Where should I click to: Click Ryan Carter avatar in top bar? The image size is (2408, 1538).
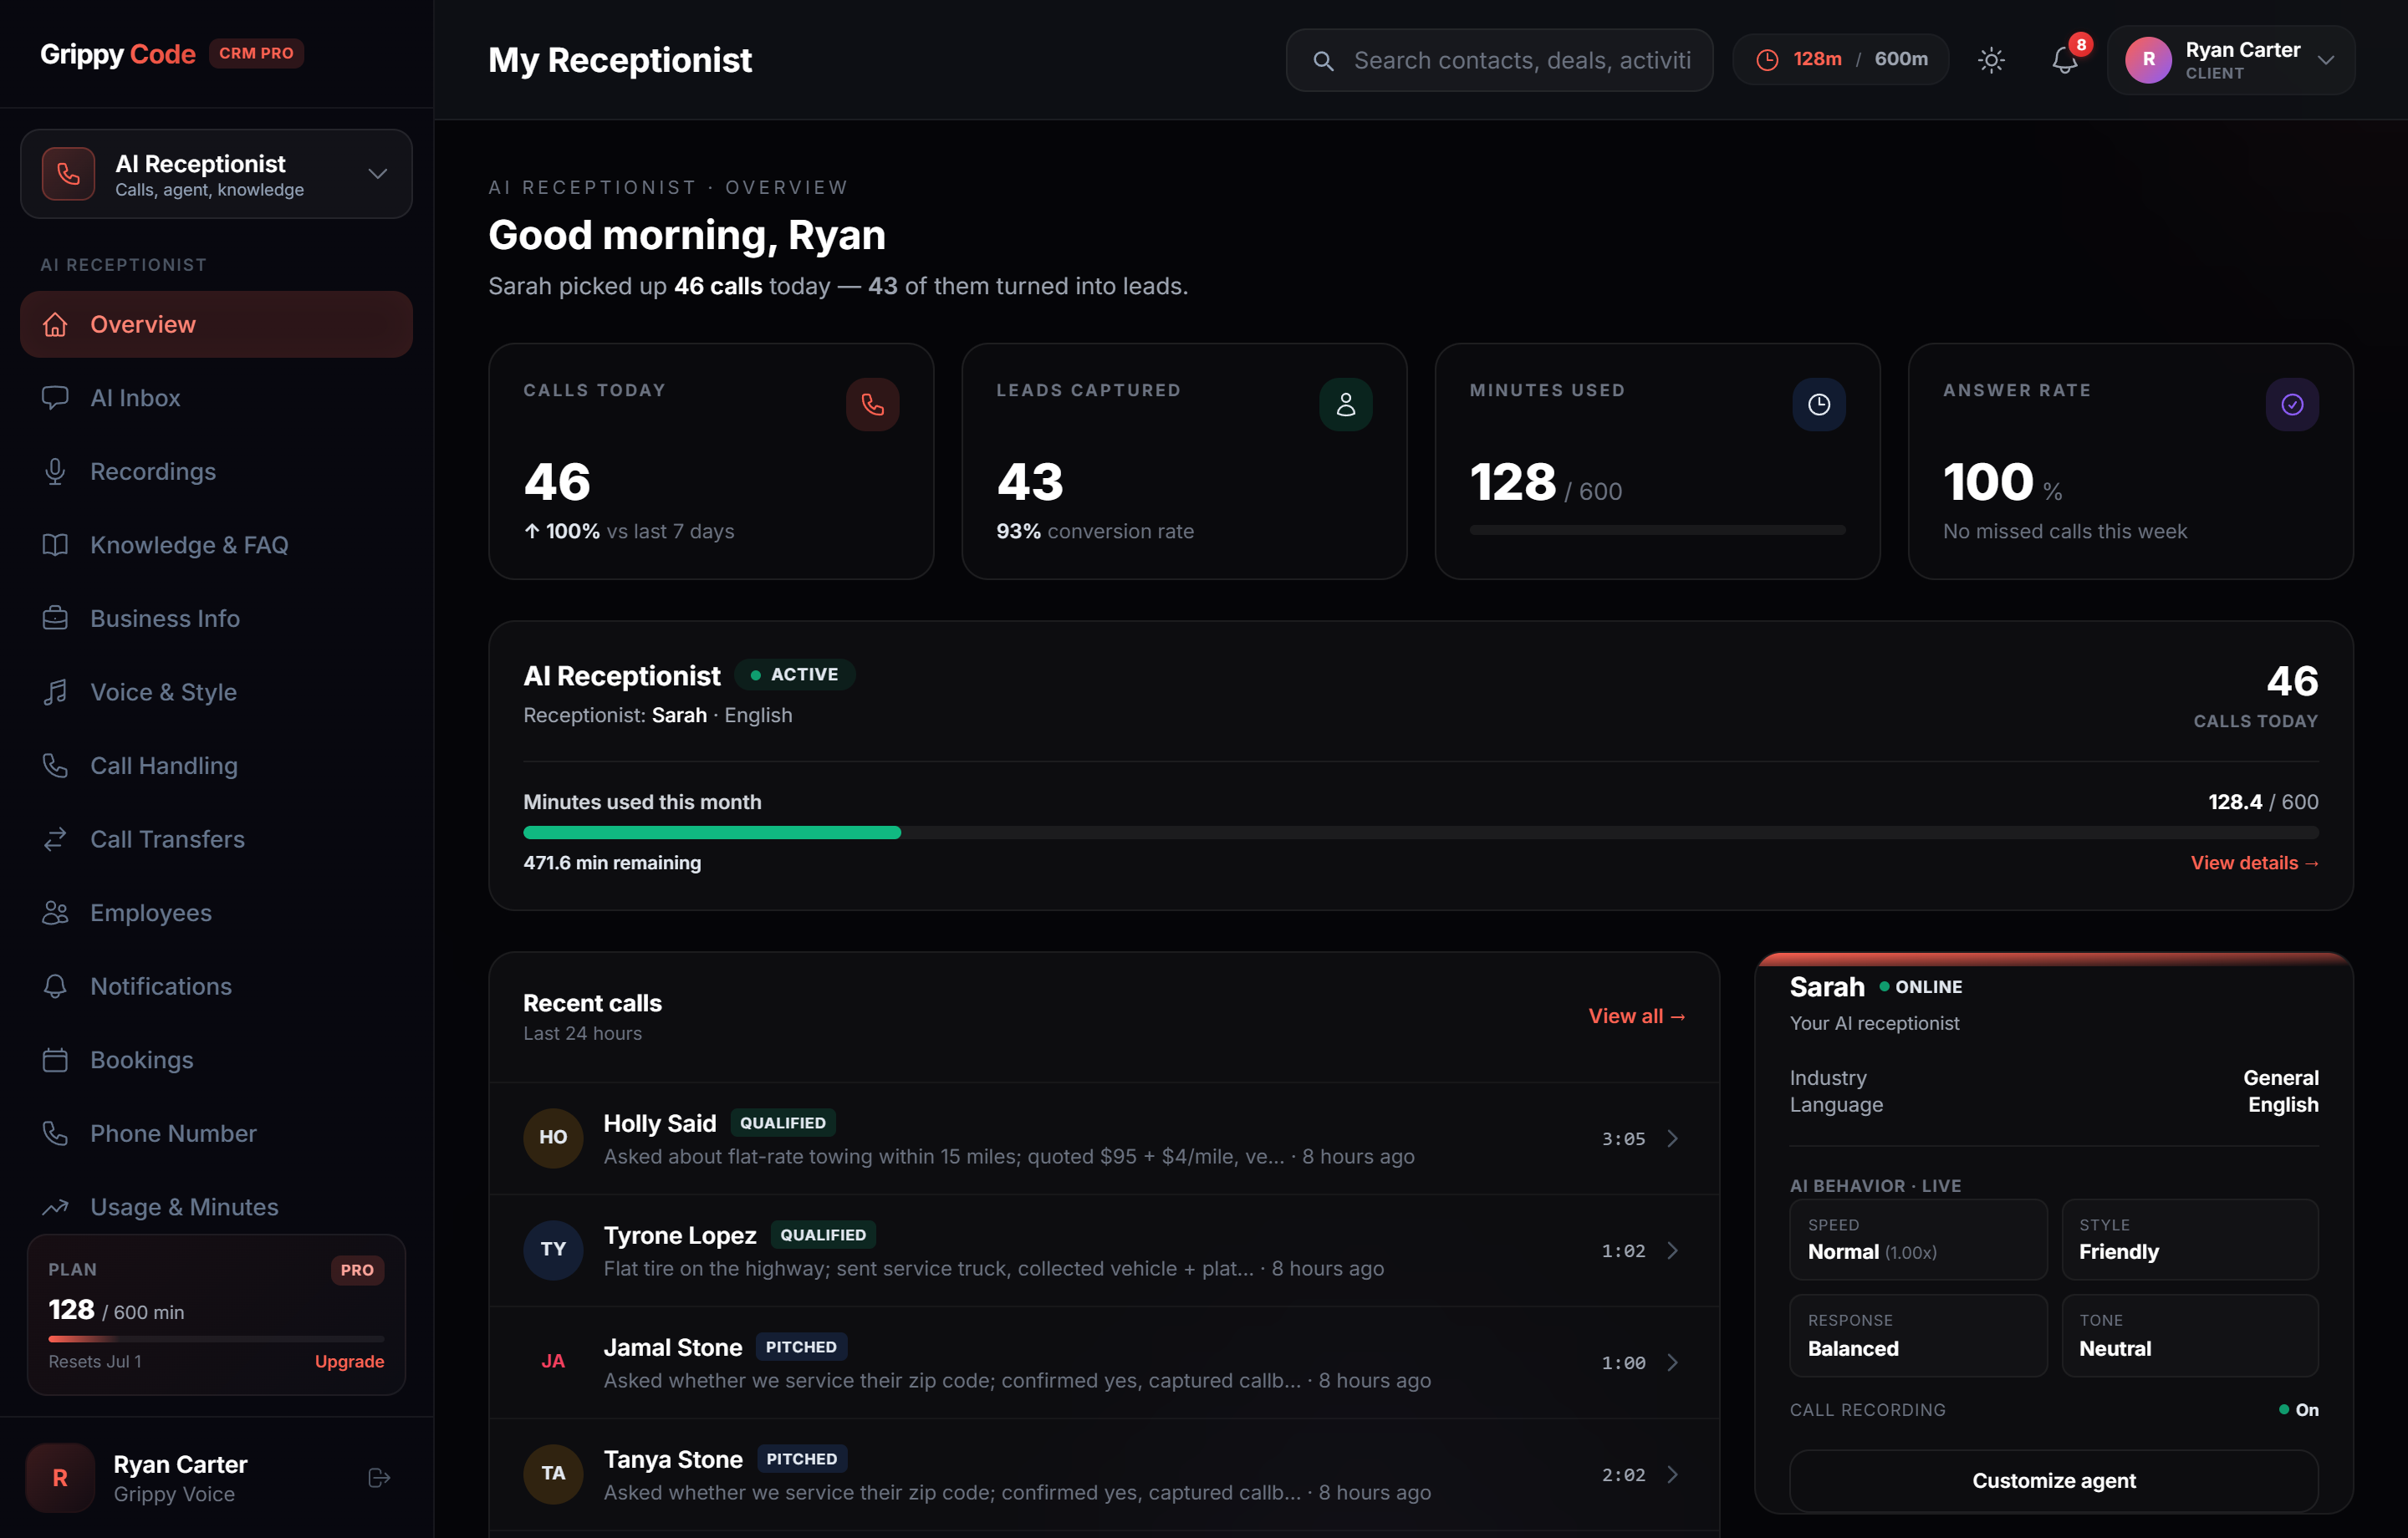[x=2148, y=60]
